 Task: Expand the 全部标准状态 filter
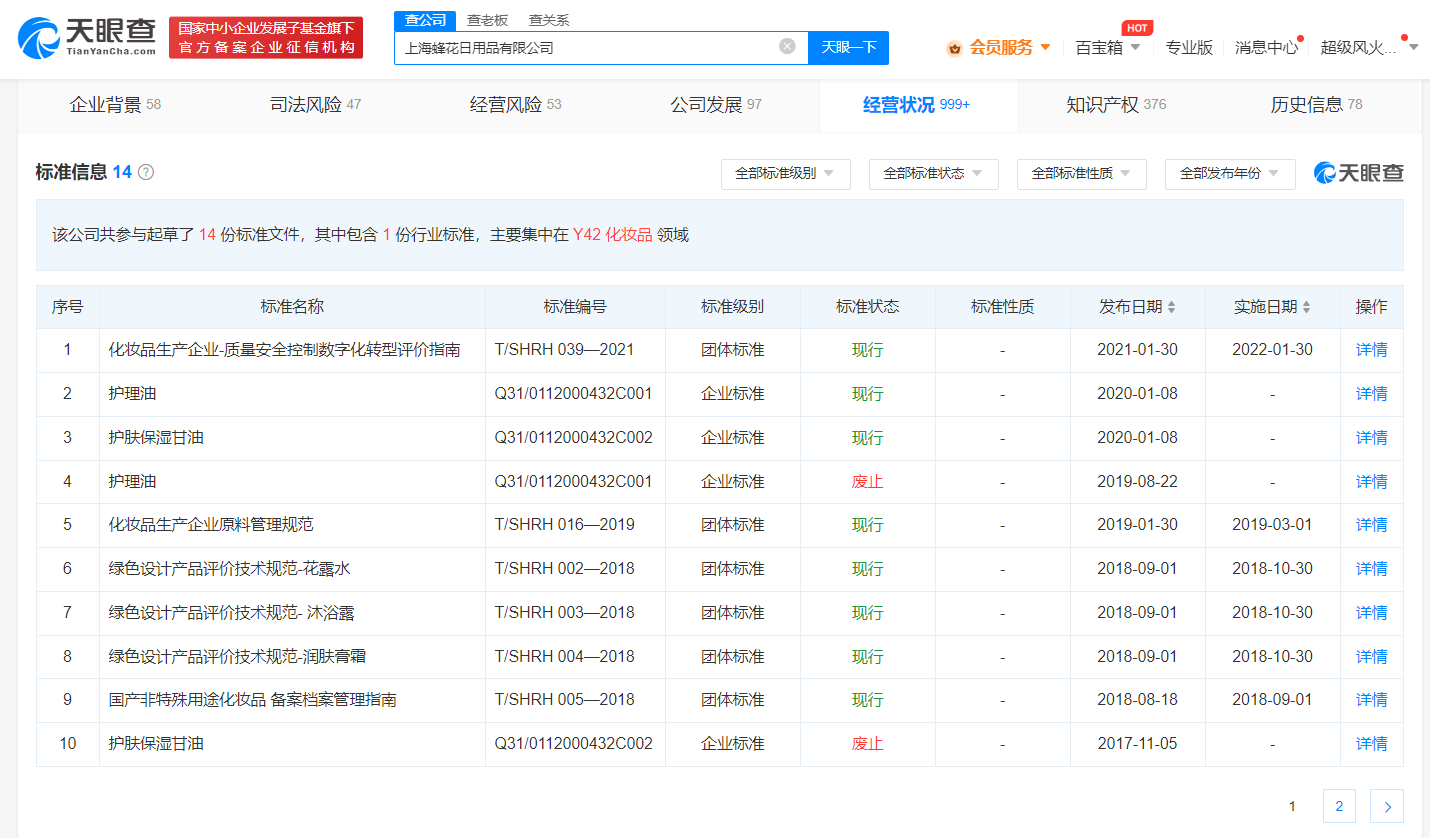pyautogui.click(x=933, y=174)
